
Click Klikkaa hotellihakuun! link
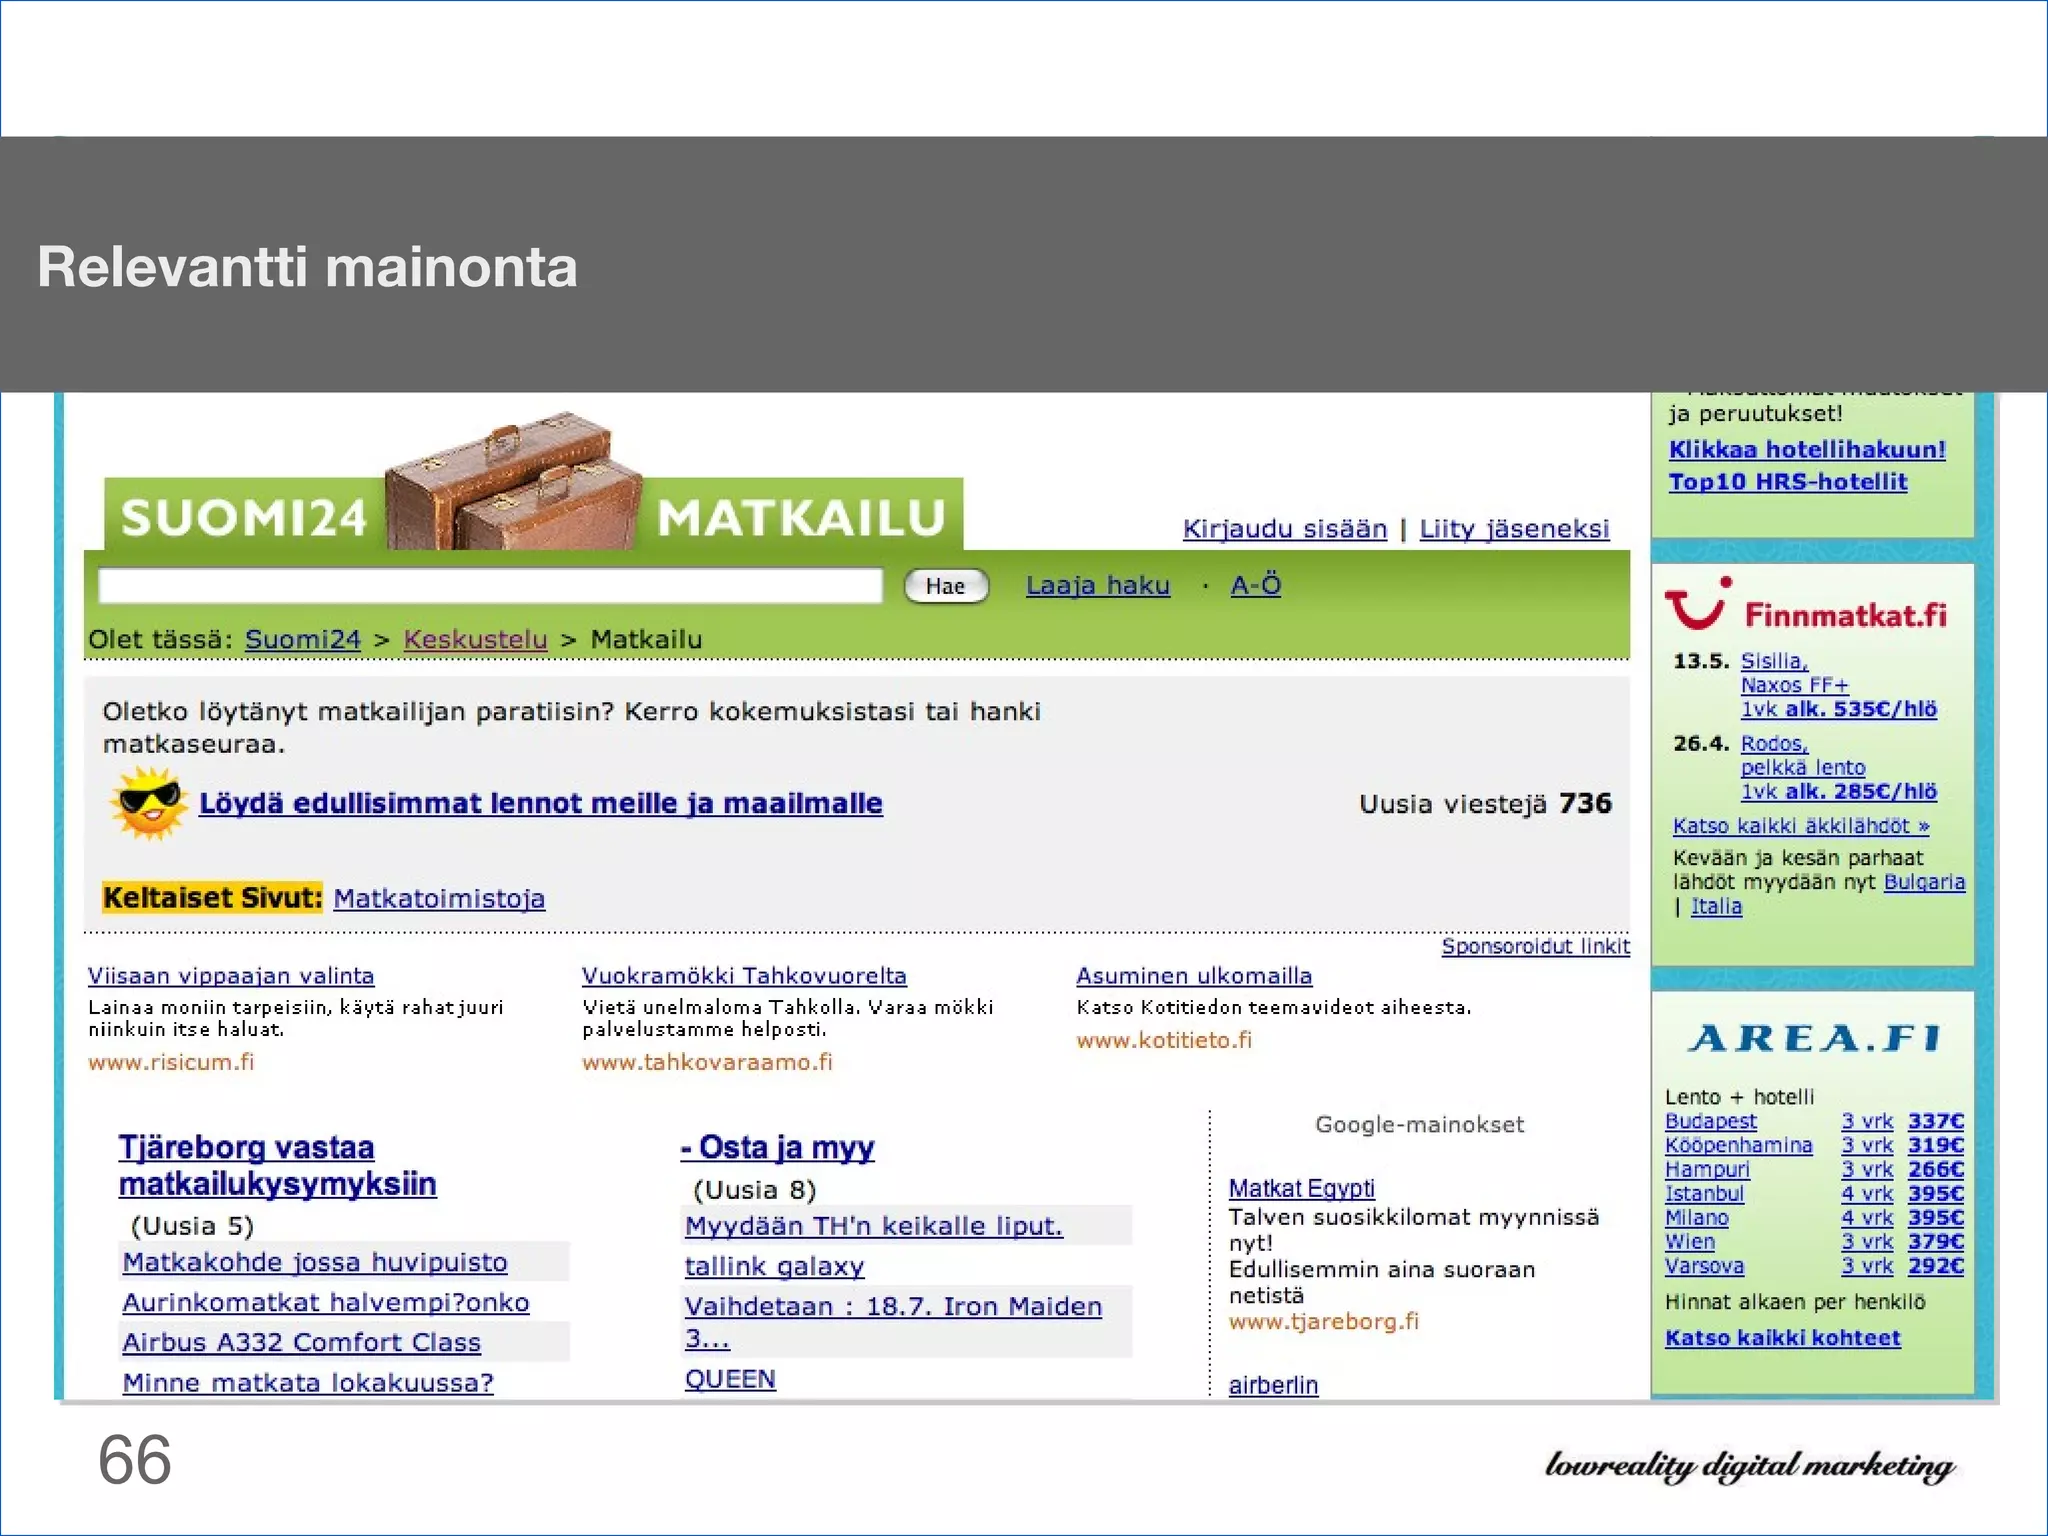1807,450
